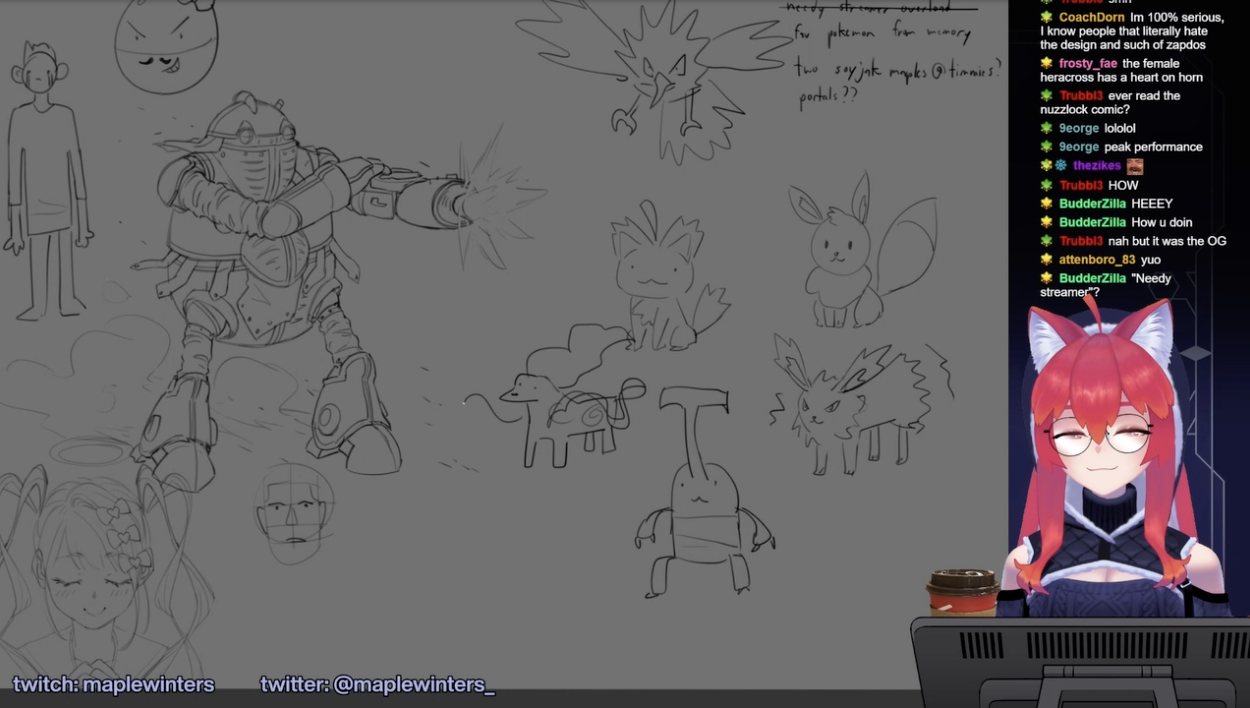
Task: Click Trubbl3 username beside 'HOW'
Action: click(1081, 185)
